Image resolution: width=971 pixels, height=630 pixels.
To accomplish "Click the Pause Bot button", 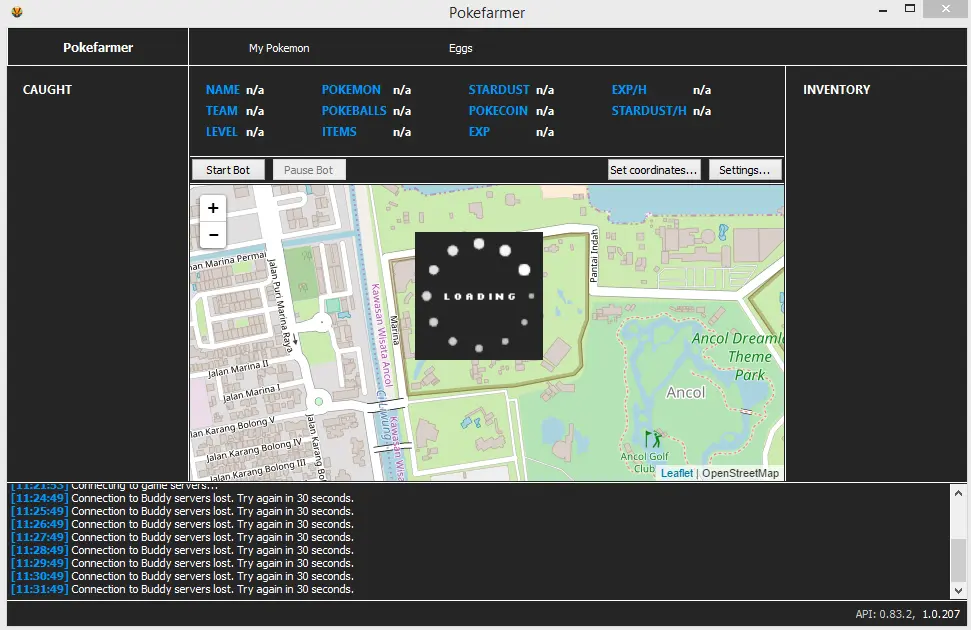I will point(308,170).
